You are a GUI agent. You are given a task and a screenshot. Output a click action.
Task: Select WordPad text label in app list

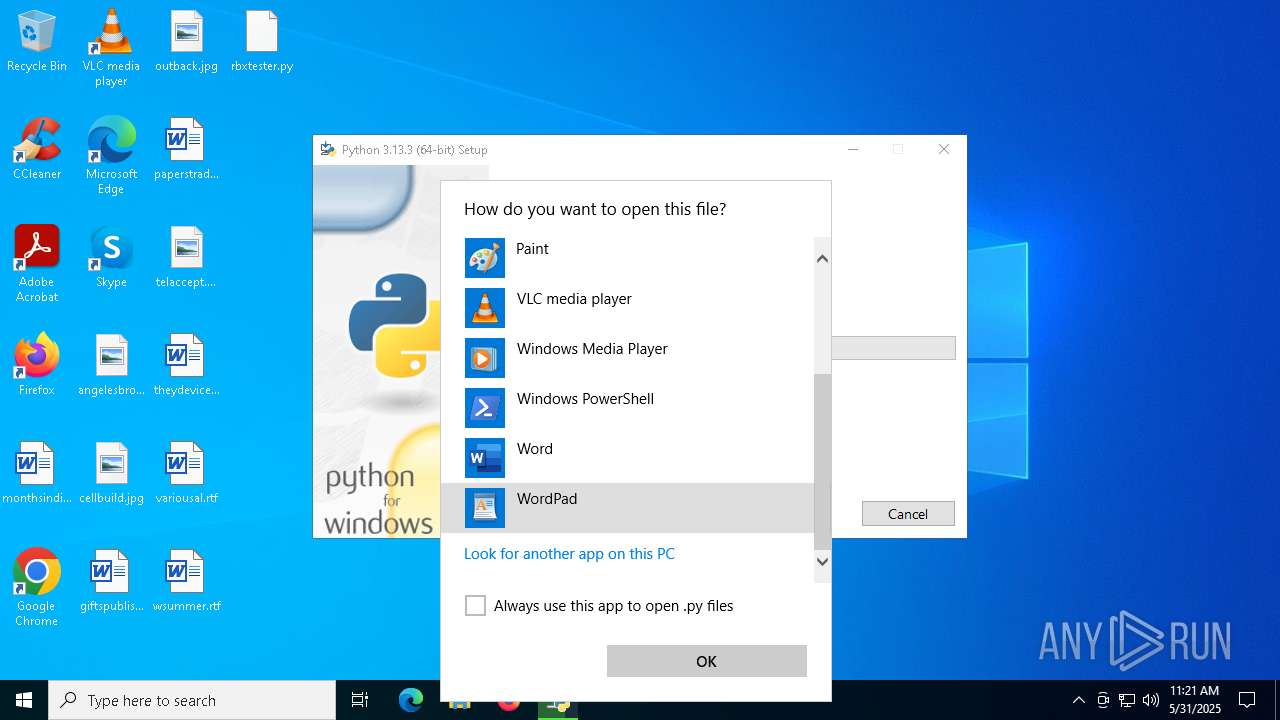[x=546, y=499]
